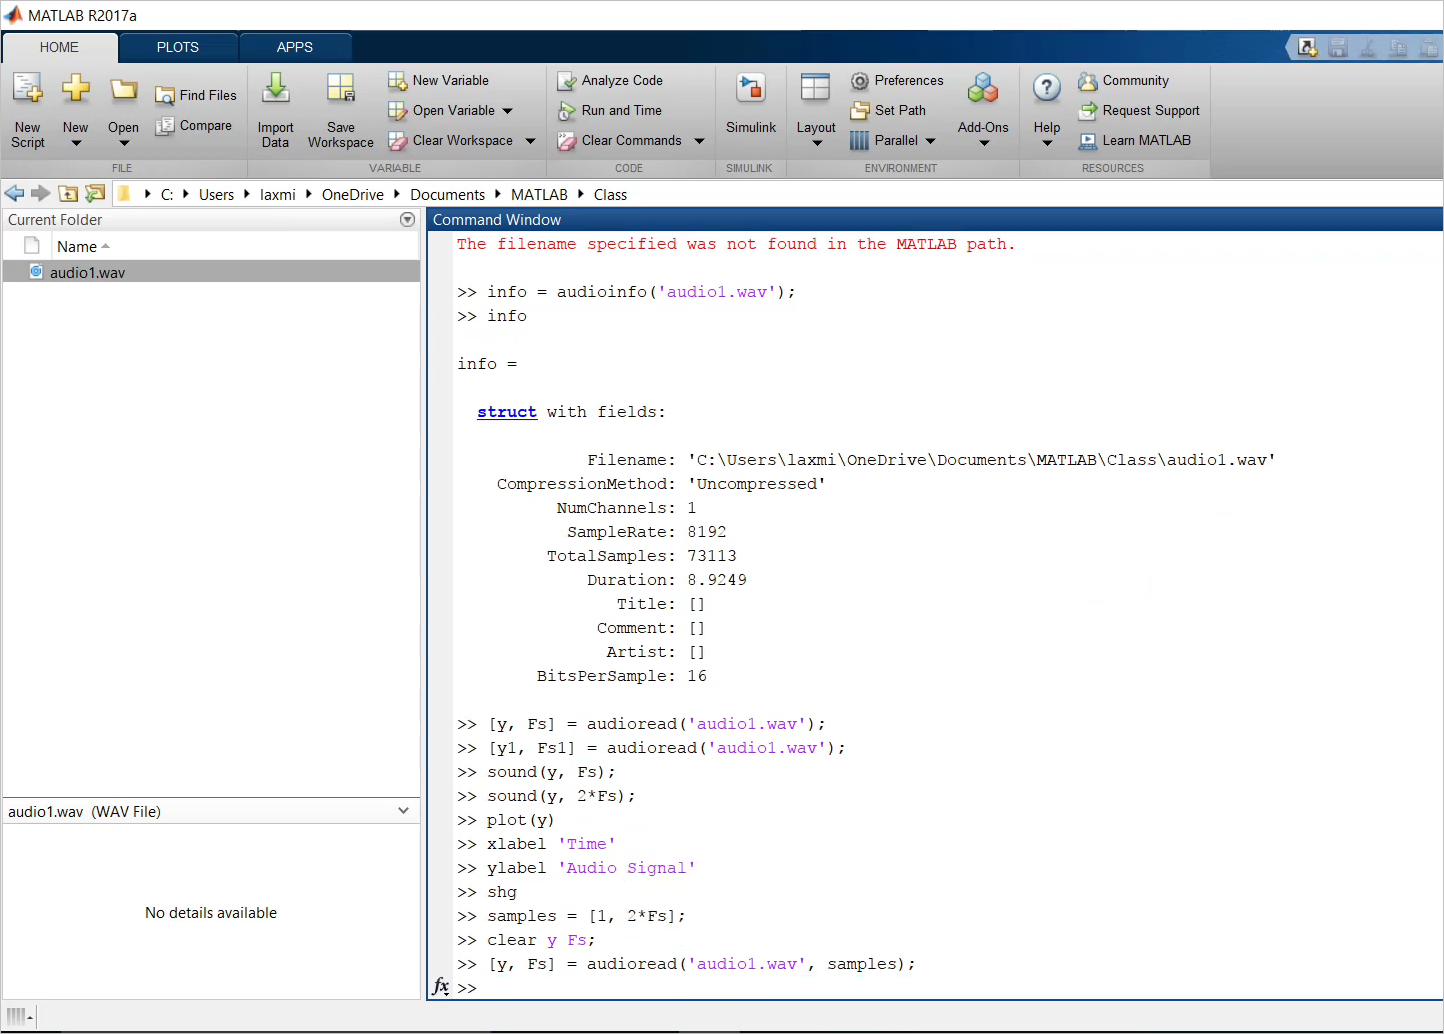
Task: Open MATLAB Preferences
Action: 897,80
